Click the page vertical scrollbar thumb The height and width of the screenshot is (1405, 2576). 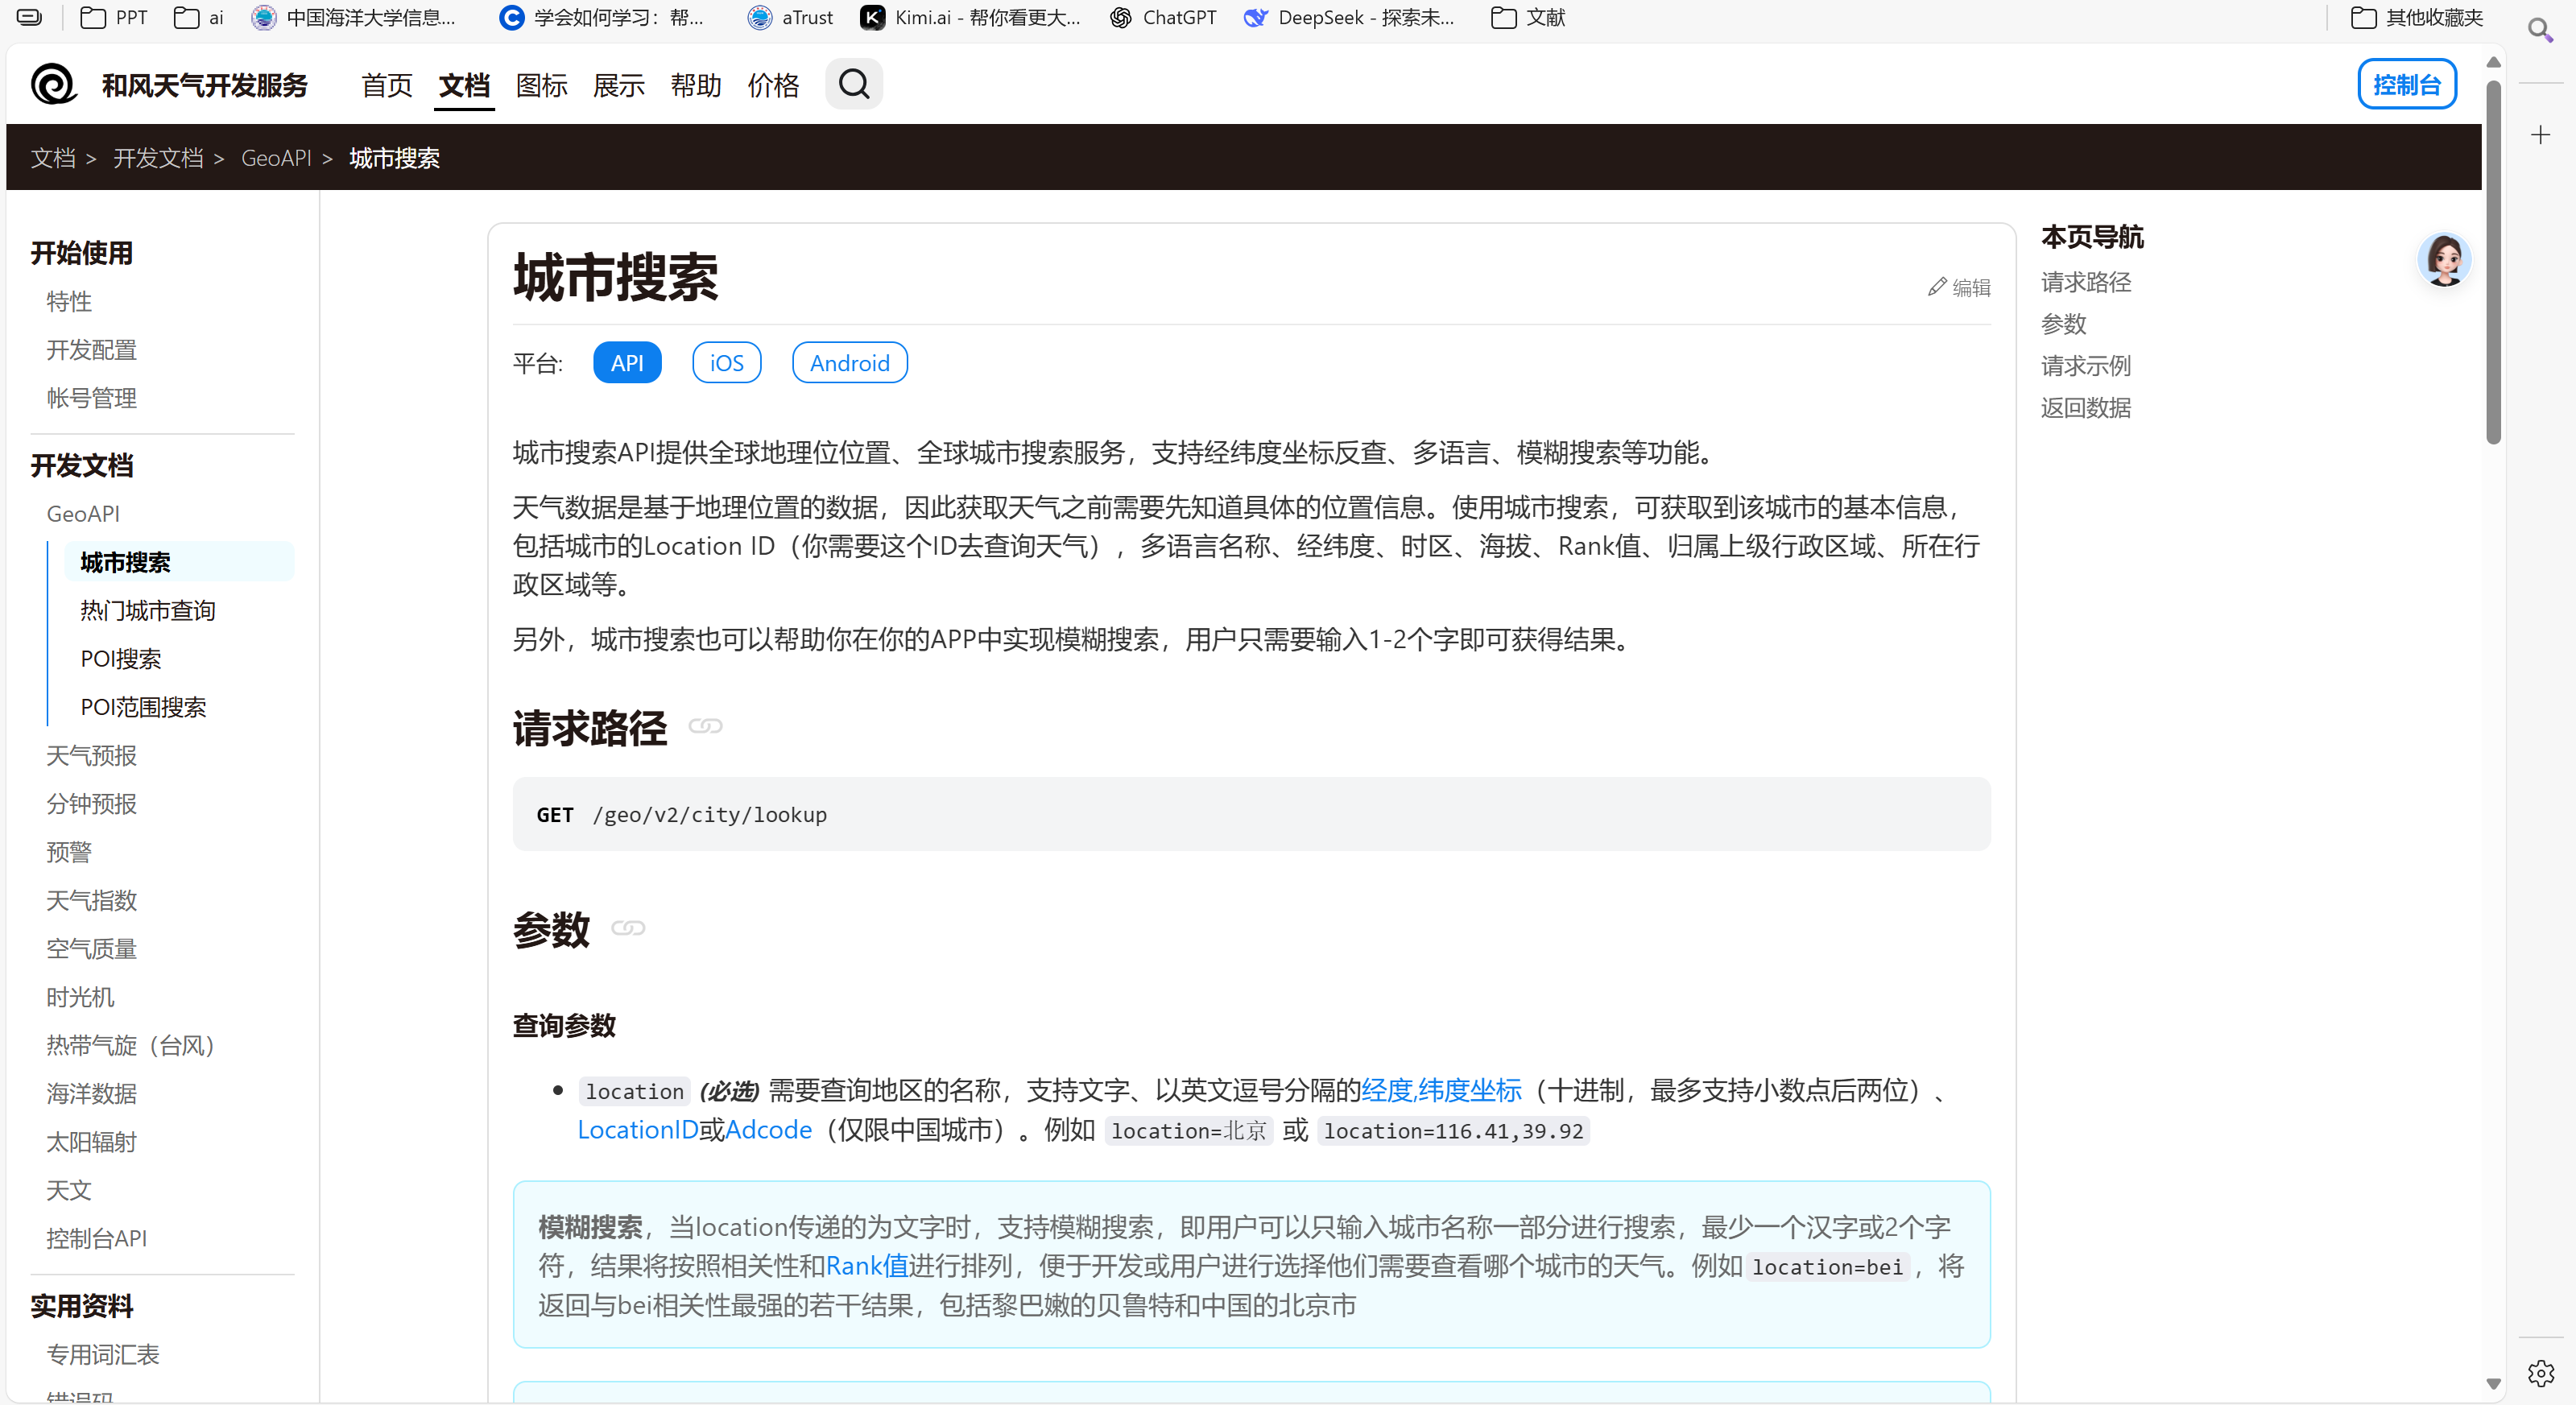[x=2494, y=262]
